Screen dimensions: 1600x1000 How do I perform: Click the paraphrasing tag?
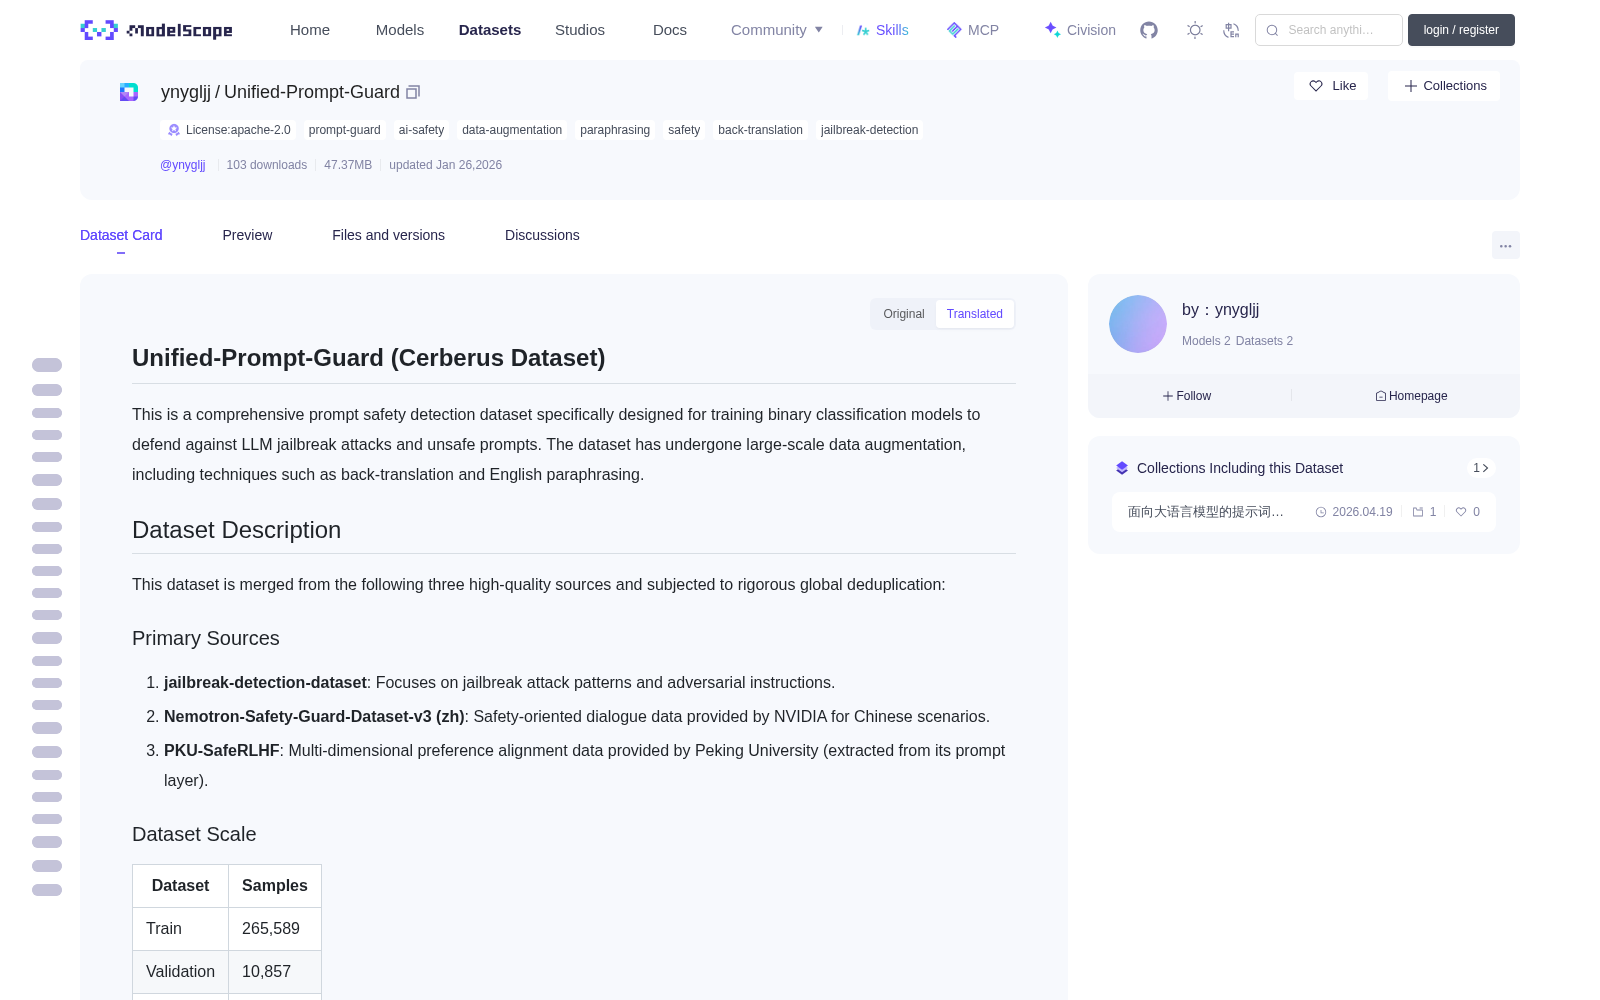(615, 130)
